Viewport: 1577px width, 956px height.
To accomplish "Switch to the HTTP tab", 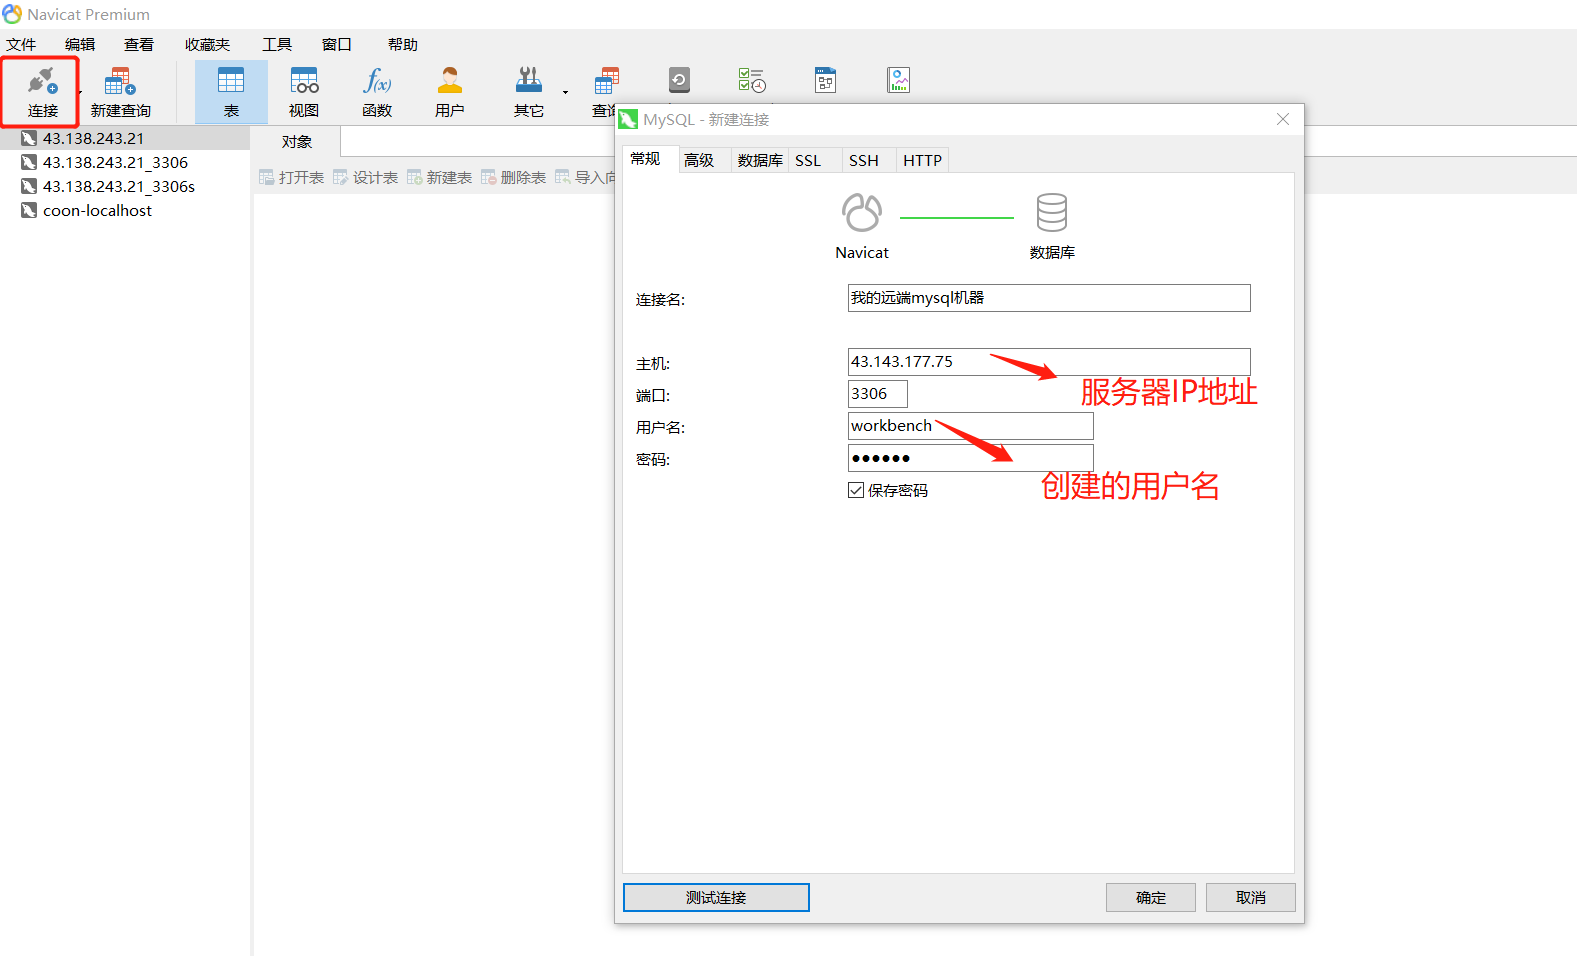I will pyautogui.click(x=922, y=160).
